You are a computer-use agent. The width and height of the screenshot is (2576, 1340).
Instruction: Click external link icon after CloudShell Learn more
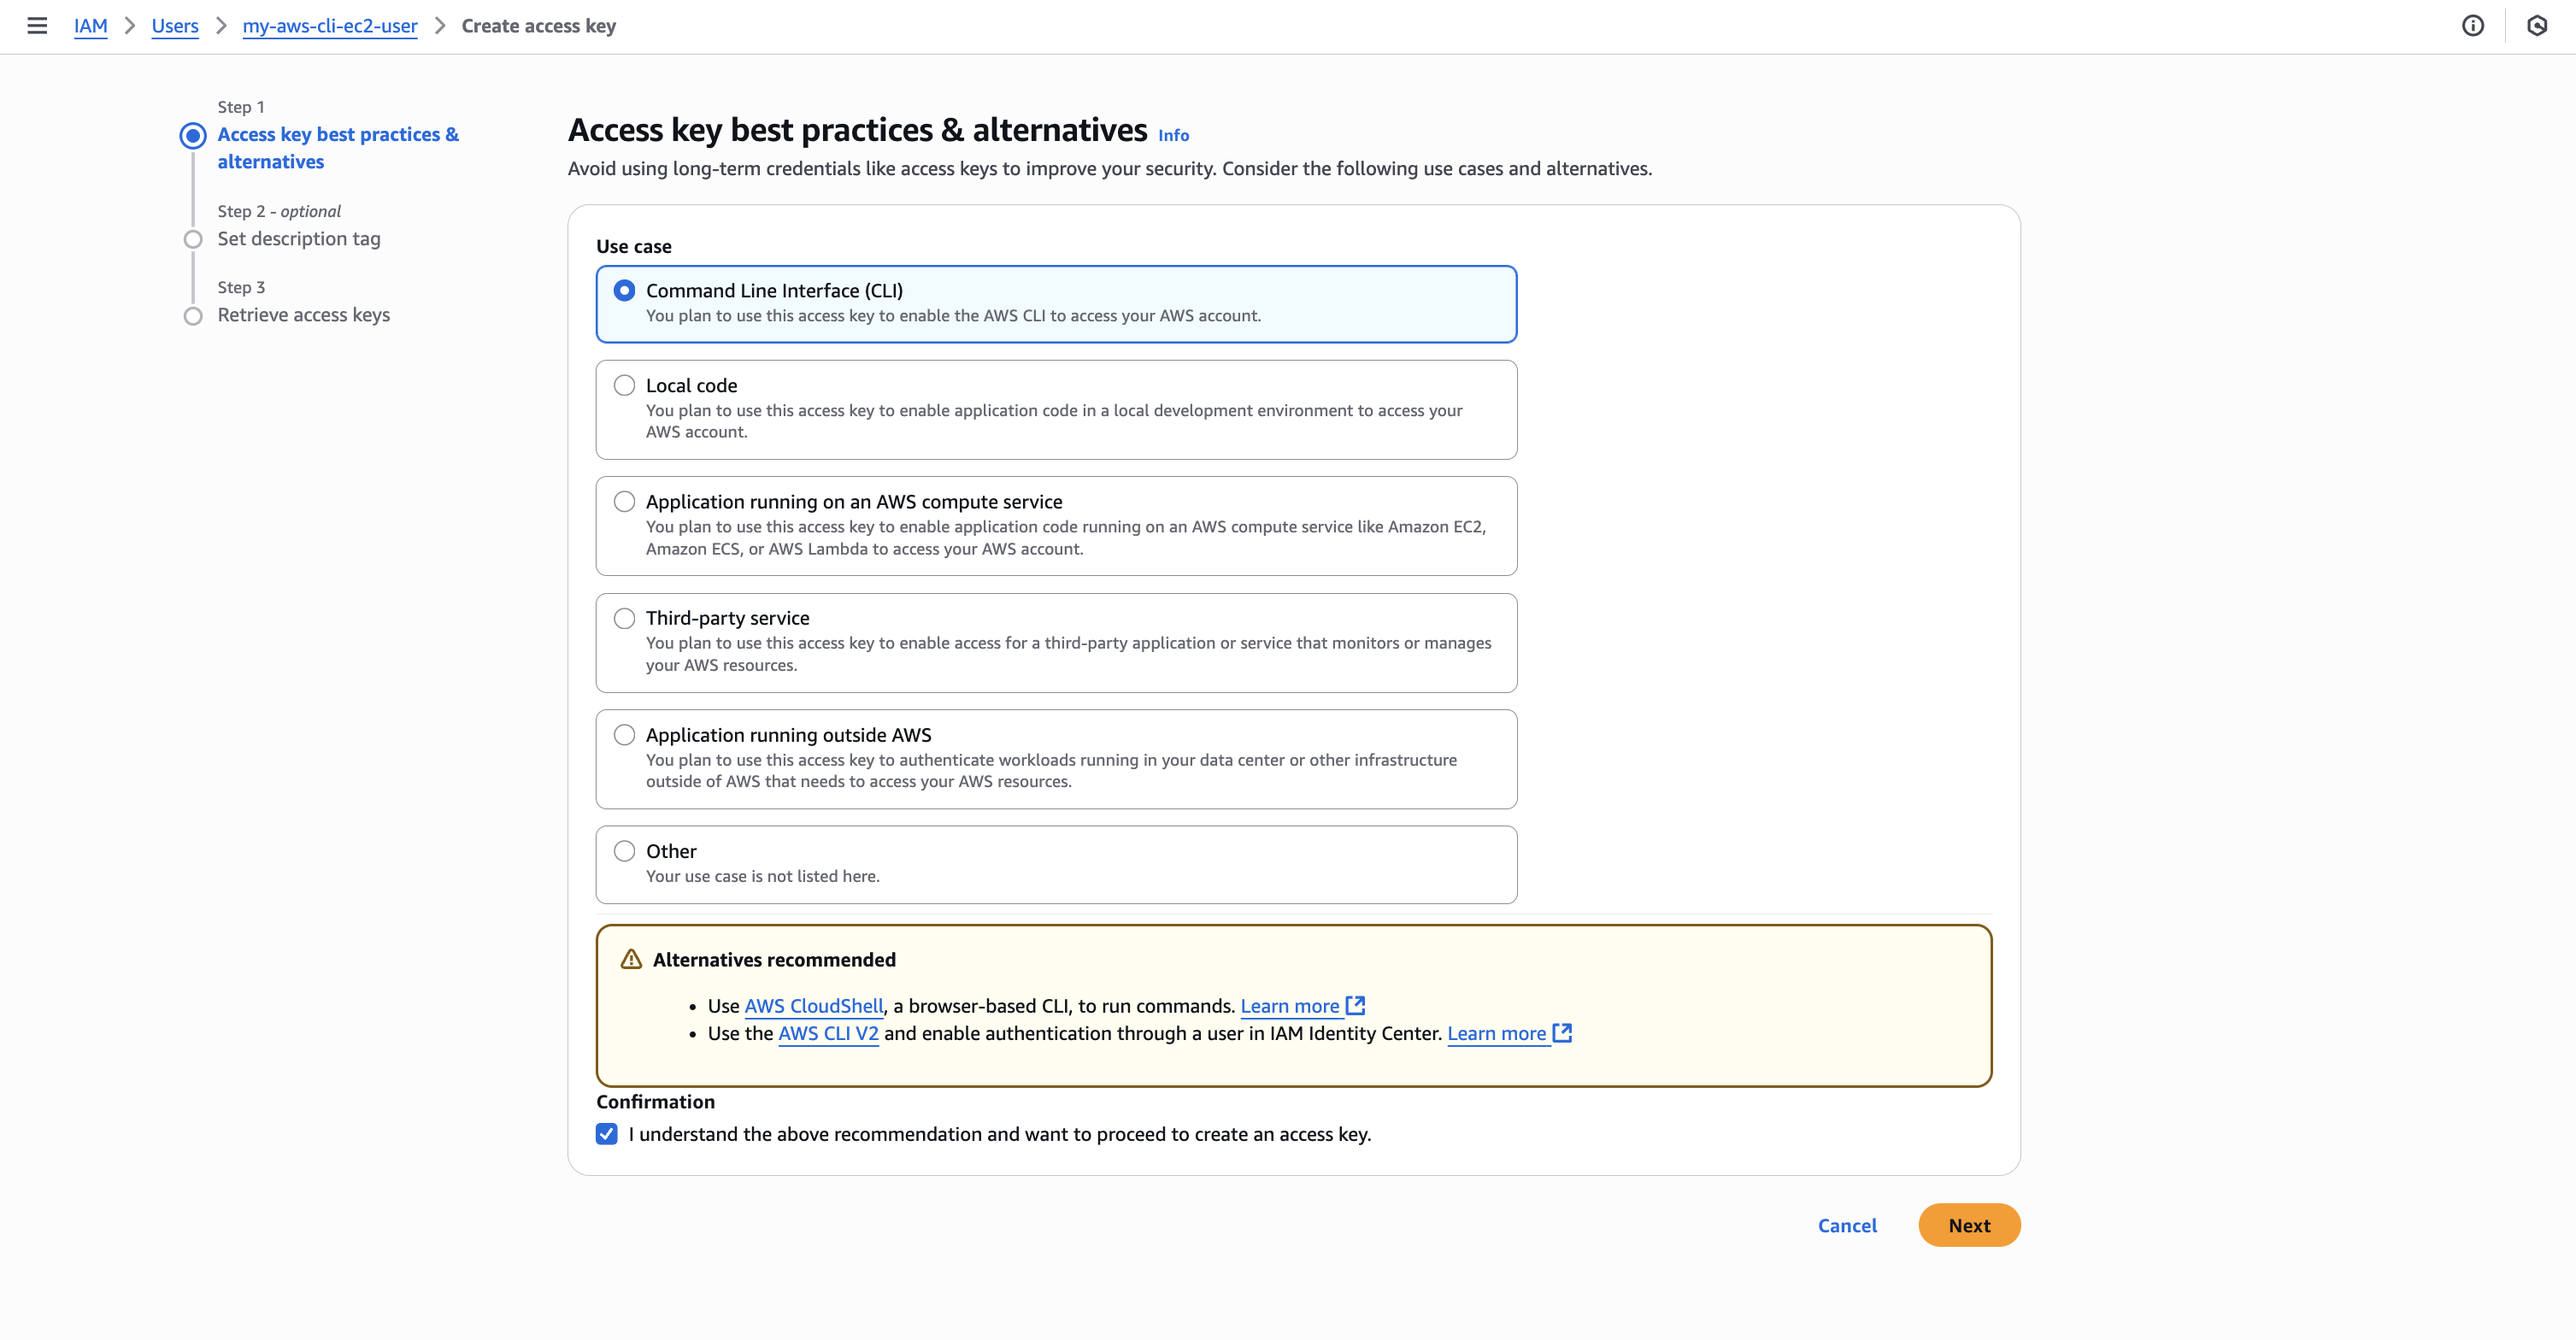(x=1356, y=1005)
